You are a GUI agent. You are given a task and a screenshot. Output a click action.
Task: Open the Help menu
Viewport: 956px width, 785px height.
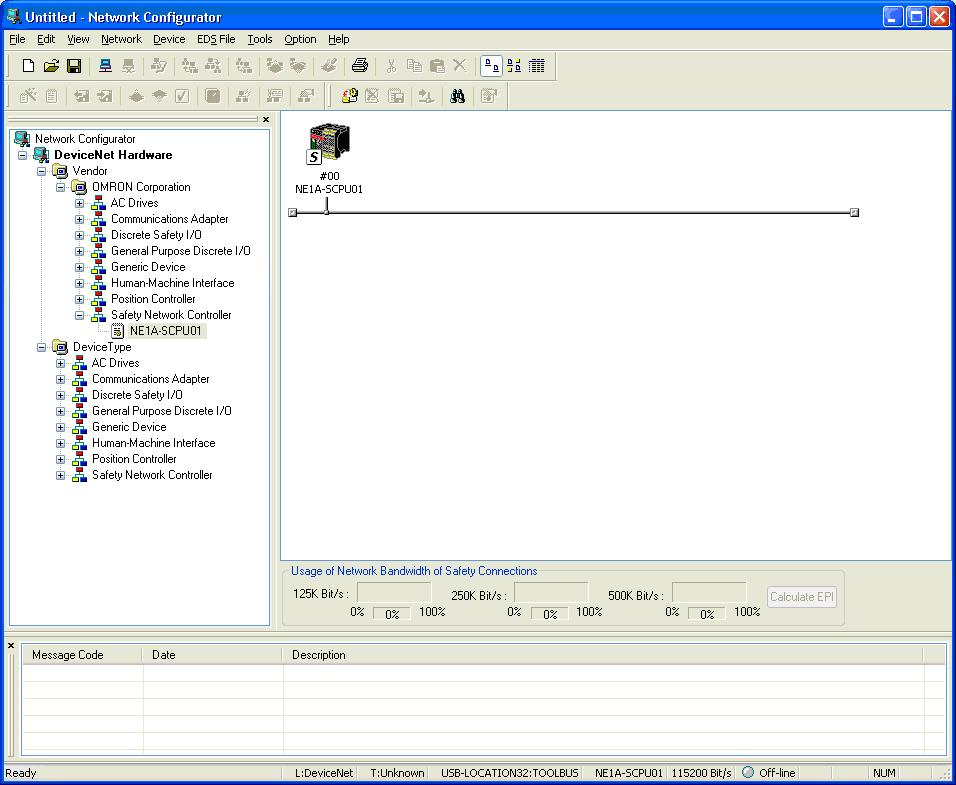[338, 39]
